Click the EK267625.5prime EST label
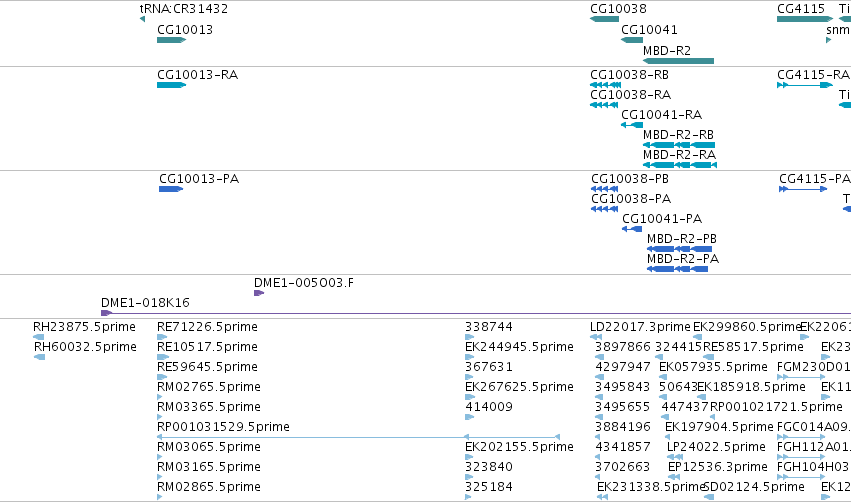This screenshot has width=851, height=502. click(519, 387)
